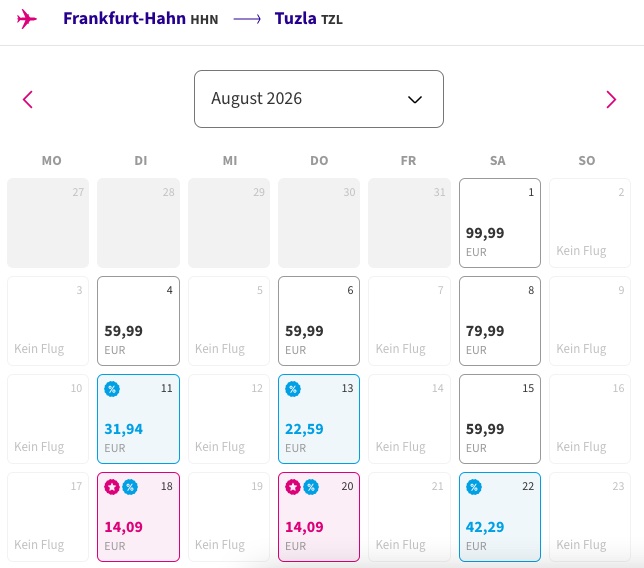Image resolution: width=644 pixels, height=568 pixels.
Task: Click the discount percent badge on August 11
Action: (x=112, y=389)
